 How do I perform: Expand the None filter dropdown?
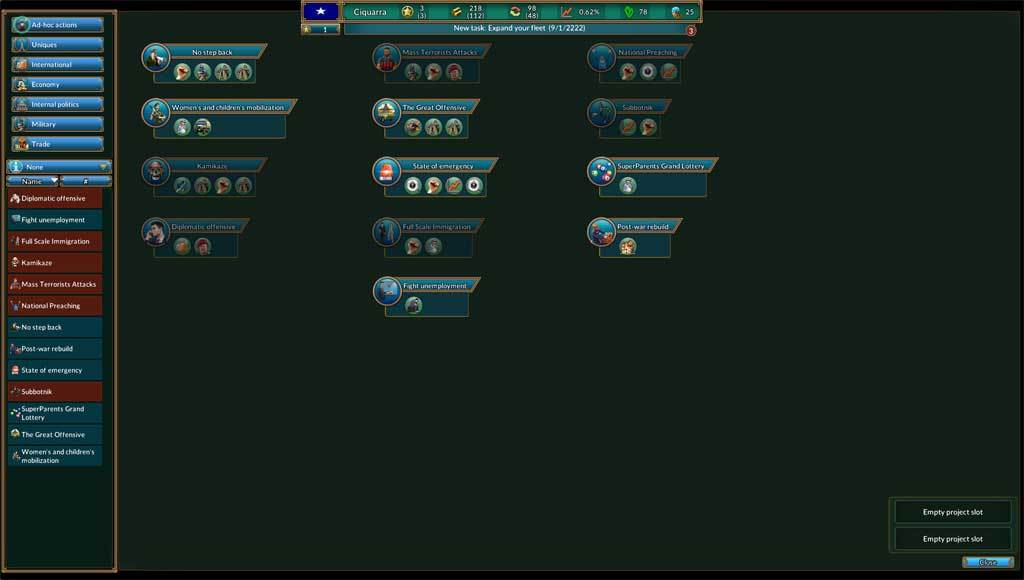click(59, 167)
